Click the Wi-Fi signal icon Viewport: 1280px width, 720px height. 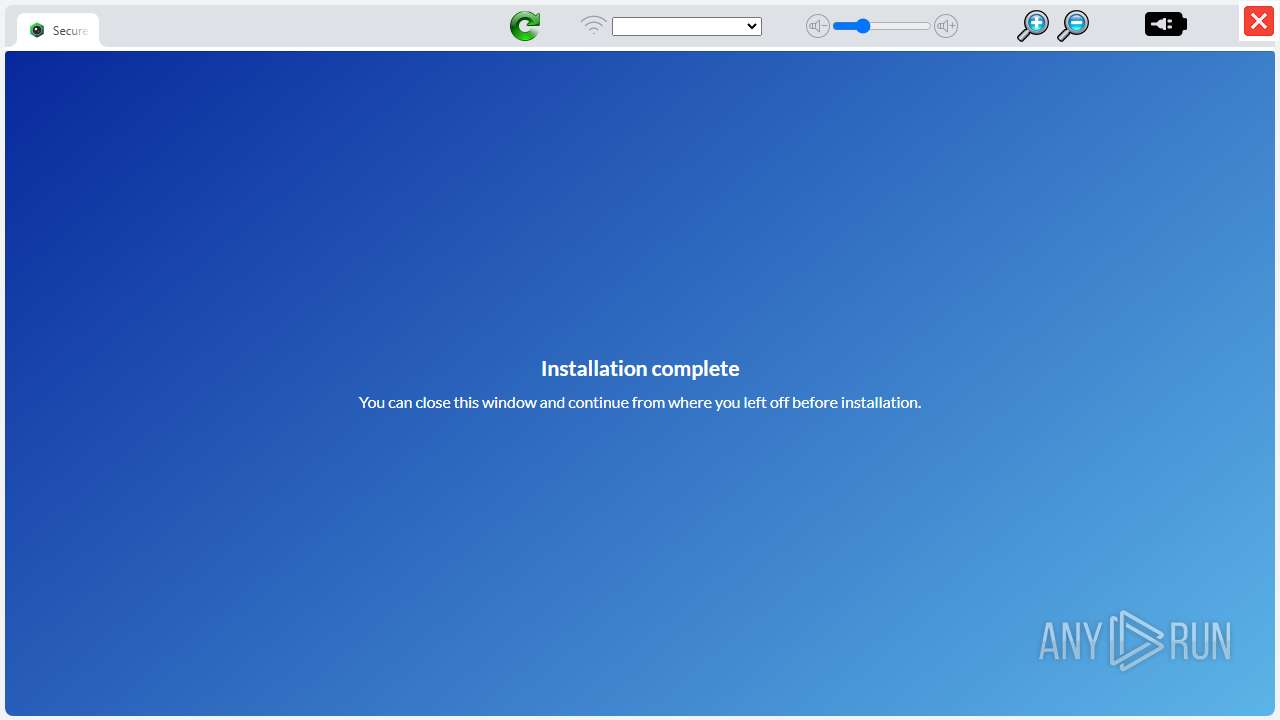(594, 26)
